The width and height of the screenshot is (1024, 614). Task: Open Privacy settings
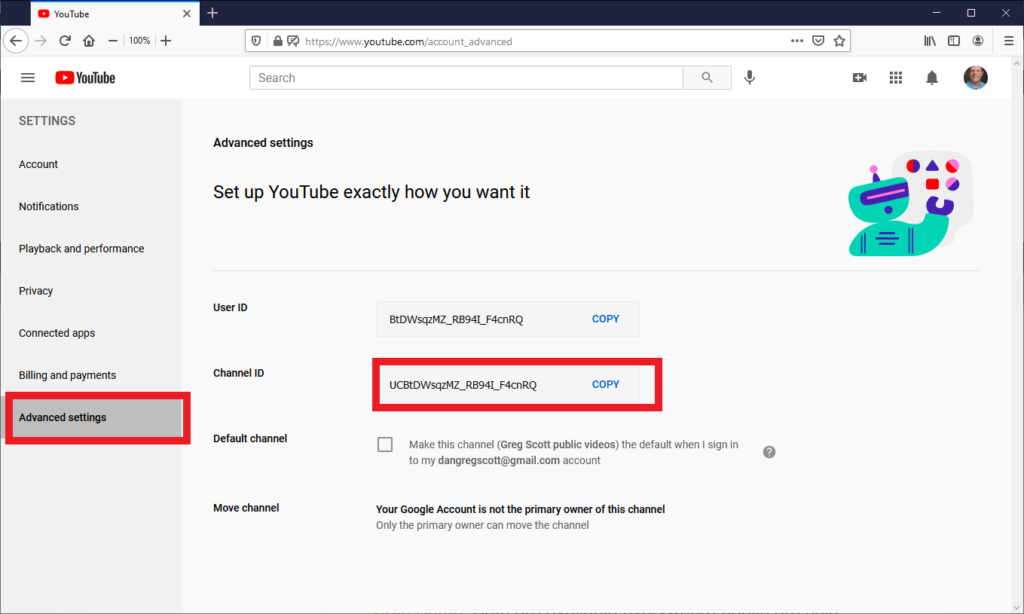pyautogui.click(x=36, y=291)
